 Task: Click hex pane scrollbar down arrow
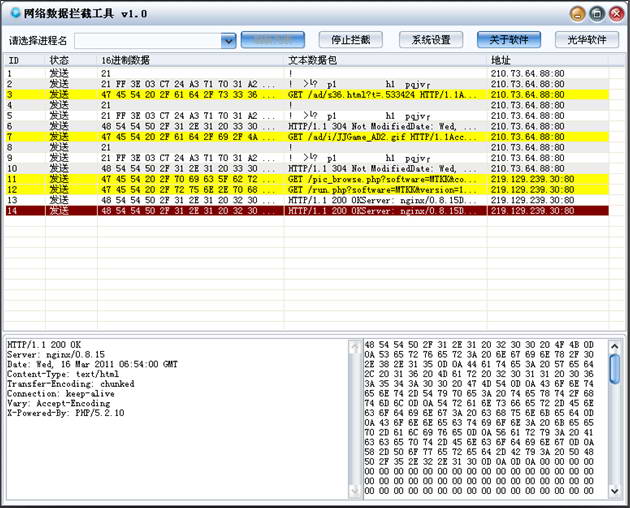point(615,491)
